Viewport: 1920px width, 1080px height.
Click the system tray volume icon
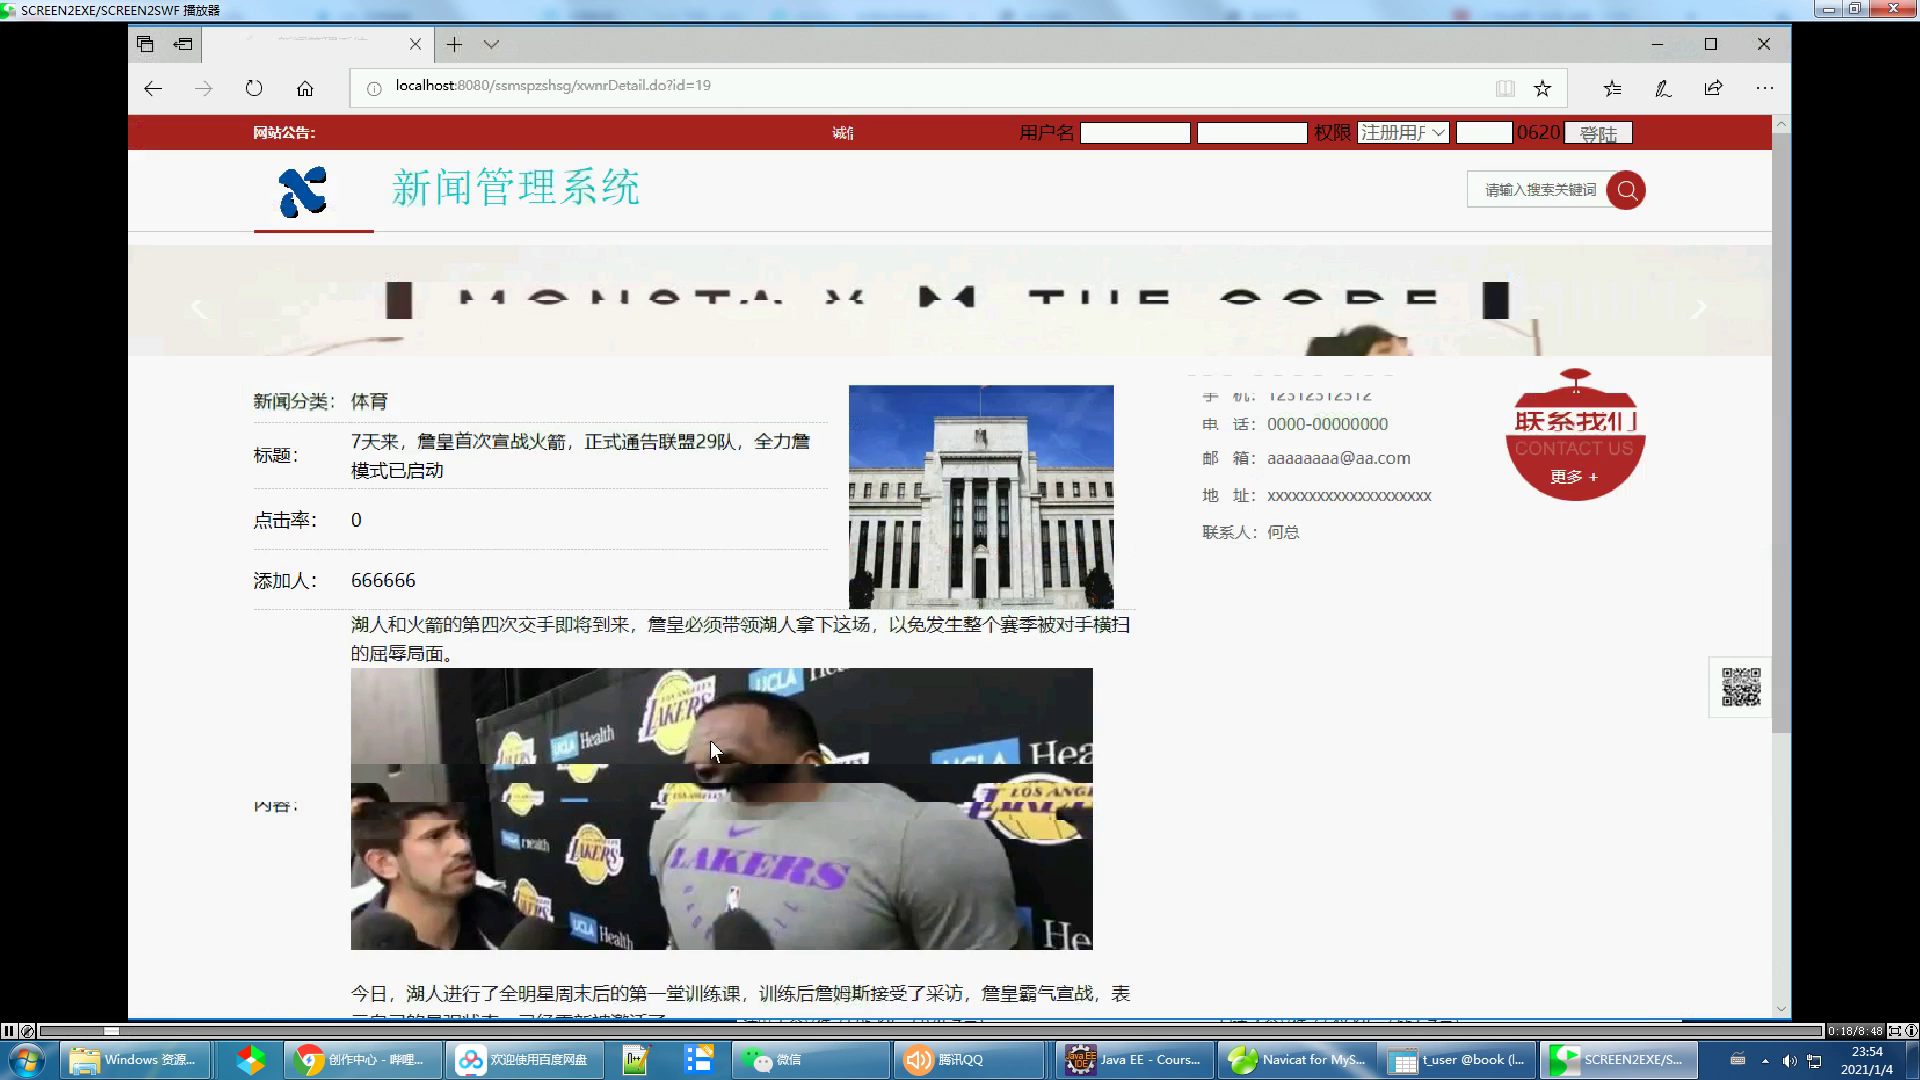(x=1789, y=1061)
